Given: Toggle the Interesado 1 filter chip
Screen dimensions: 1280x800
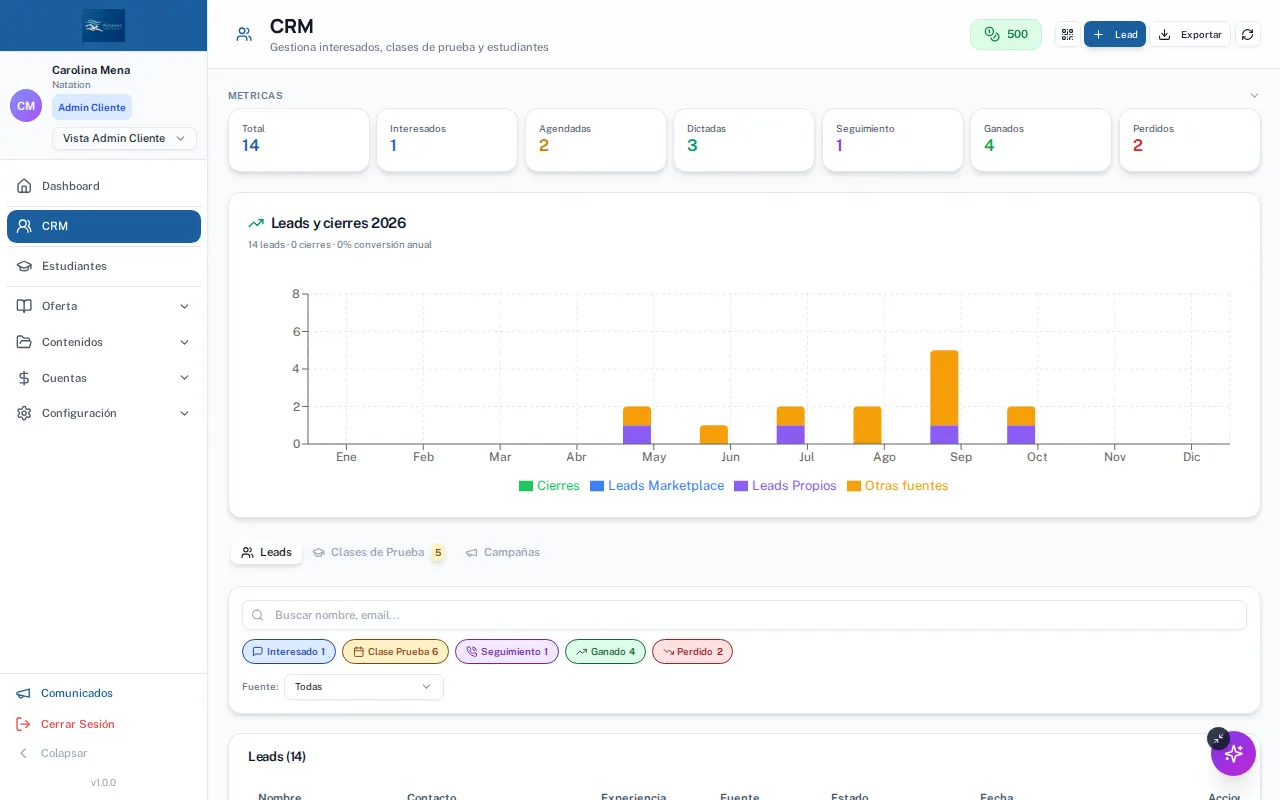Looking at the screenshot, I should (289, 652).
